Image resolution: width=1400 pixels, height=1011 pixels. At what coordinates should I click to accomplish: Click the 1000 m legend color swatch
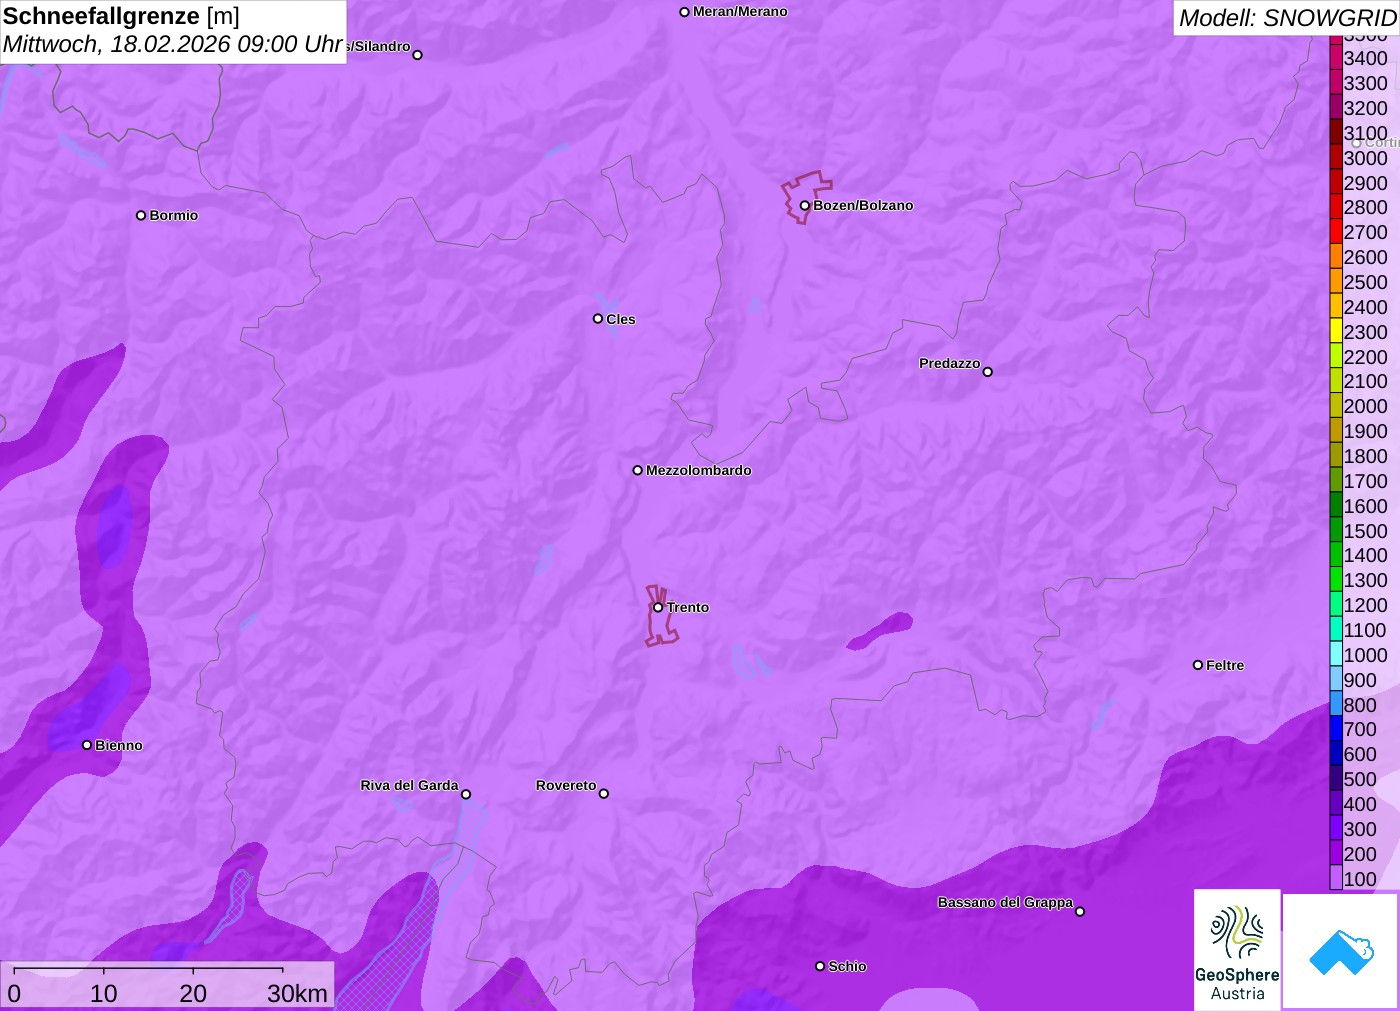coord(1336,655)
